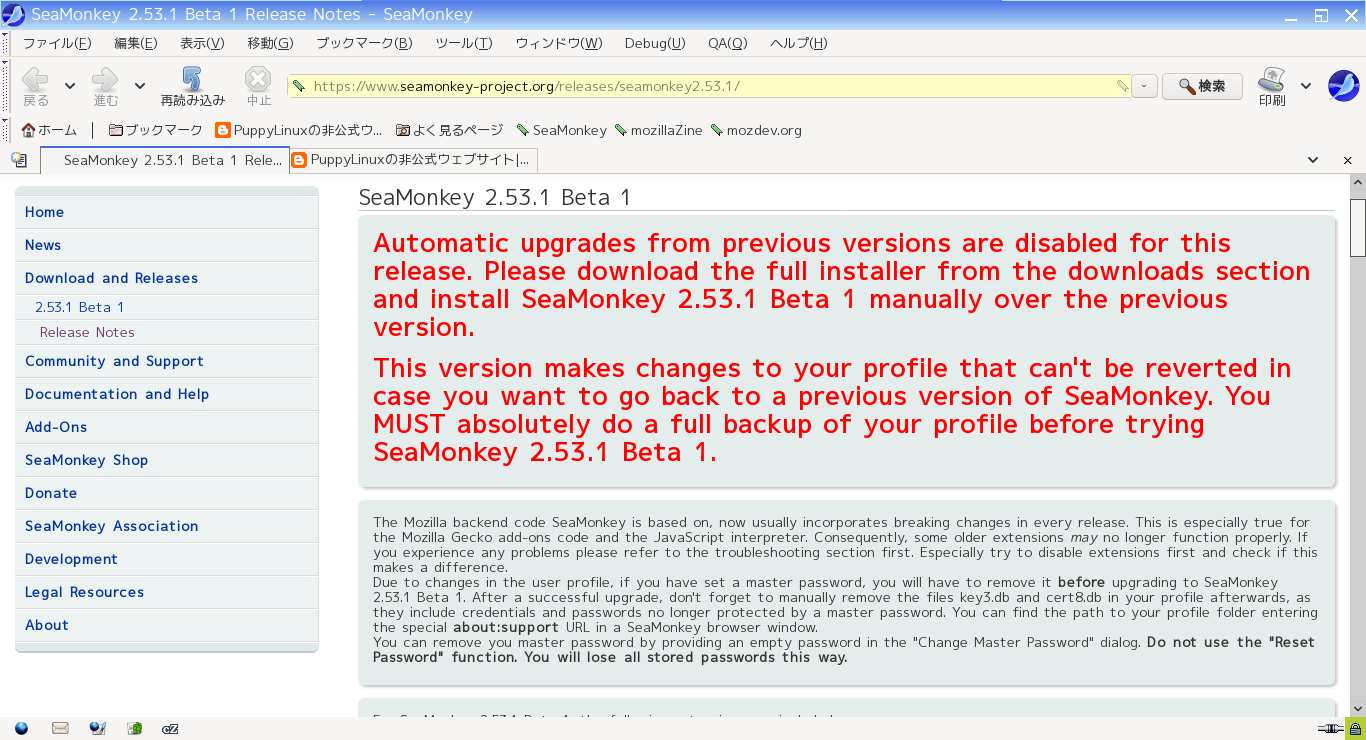
Task: Open Composer icon in status bar
Action: coord(97,728)
